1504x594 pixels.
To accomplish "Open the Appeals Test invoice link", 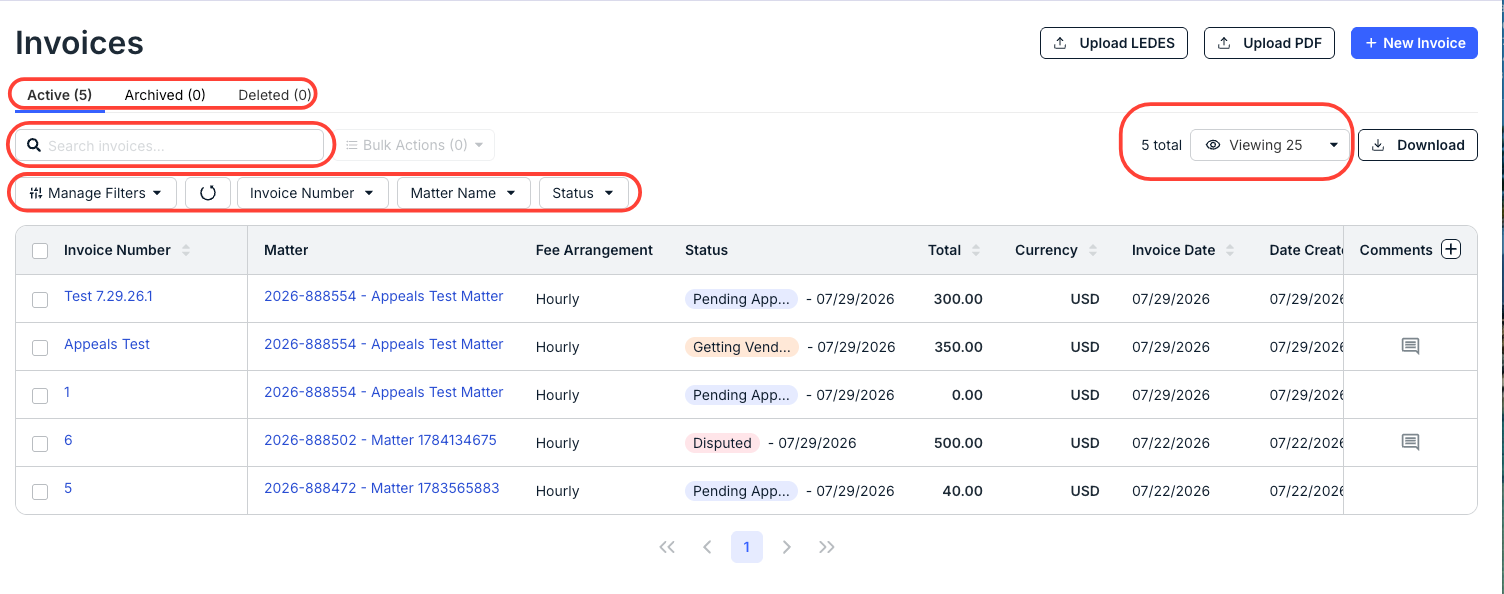I will tap(107, 344).
